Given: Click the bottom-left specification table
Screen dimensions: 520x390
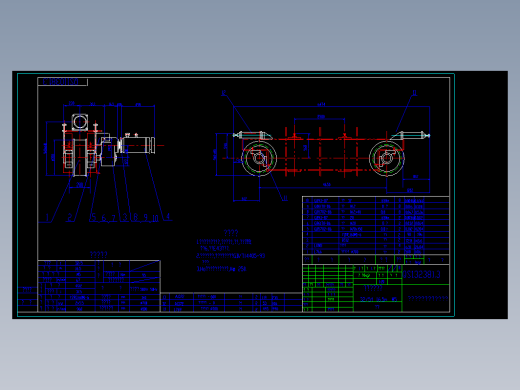Looking at the screenshot, I should click(99, 286).
